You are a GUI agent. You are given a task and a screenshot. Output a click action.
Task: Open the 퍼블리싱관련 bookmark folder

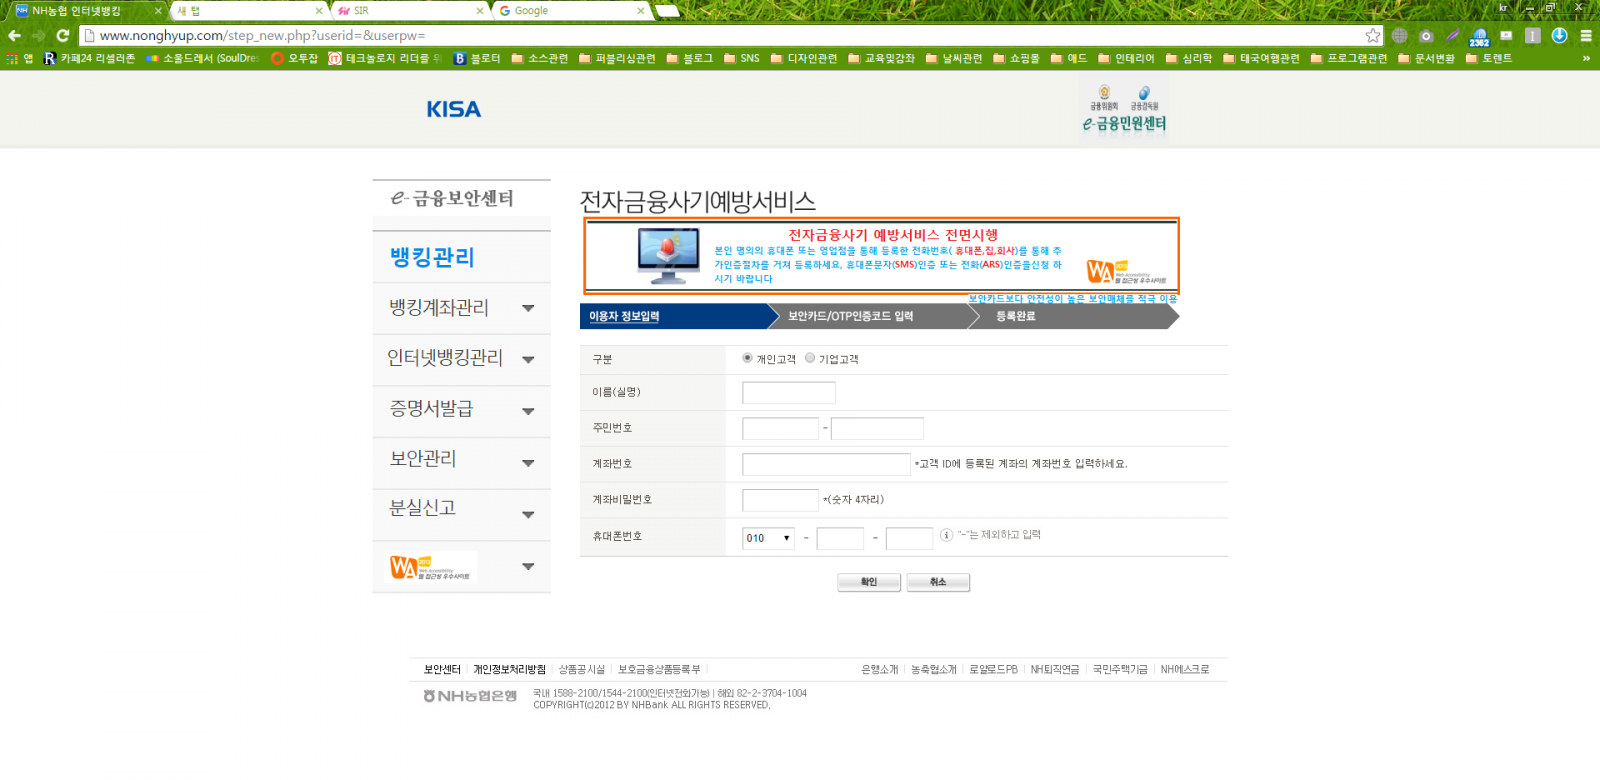(618, 58)
